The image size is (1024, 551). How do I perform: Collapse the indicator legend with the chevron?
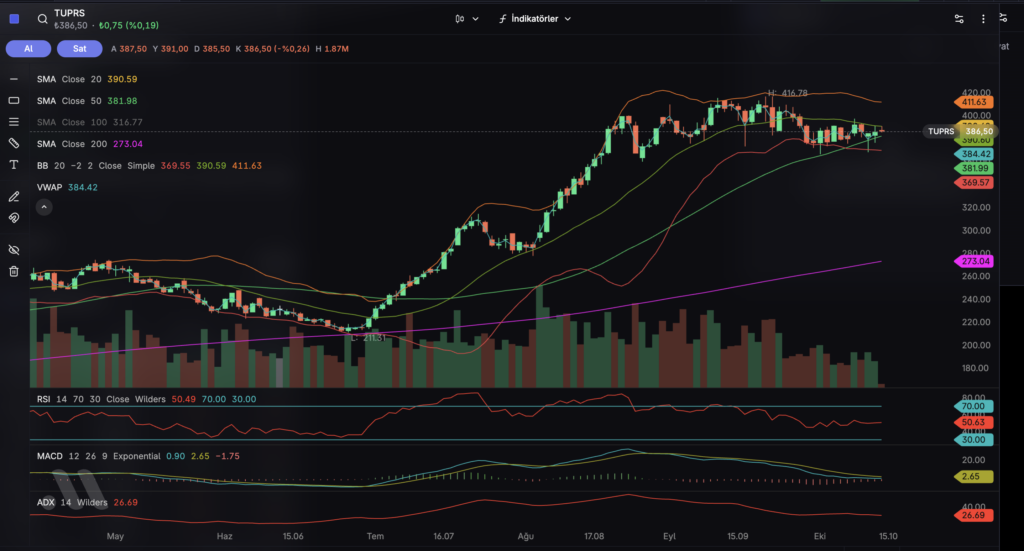[x=44, y=208]
